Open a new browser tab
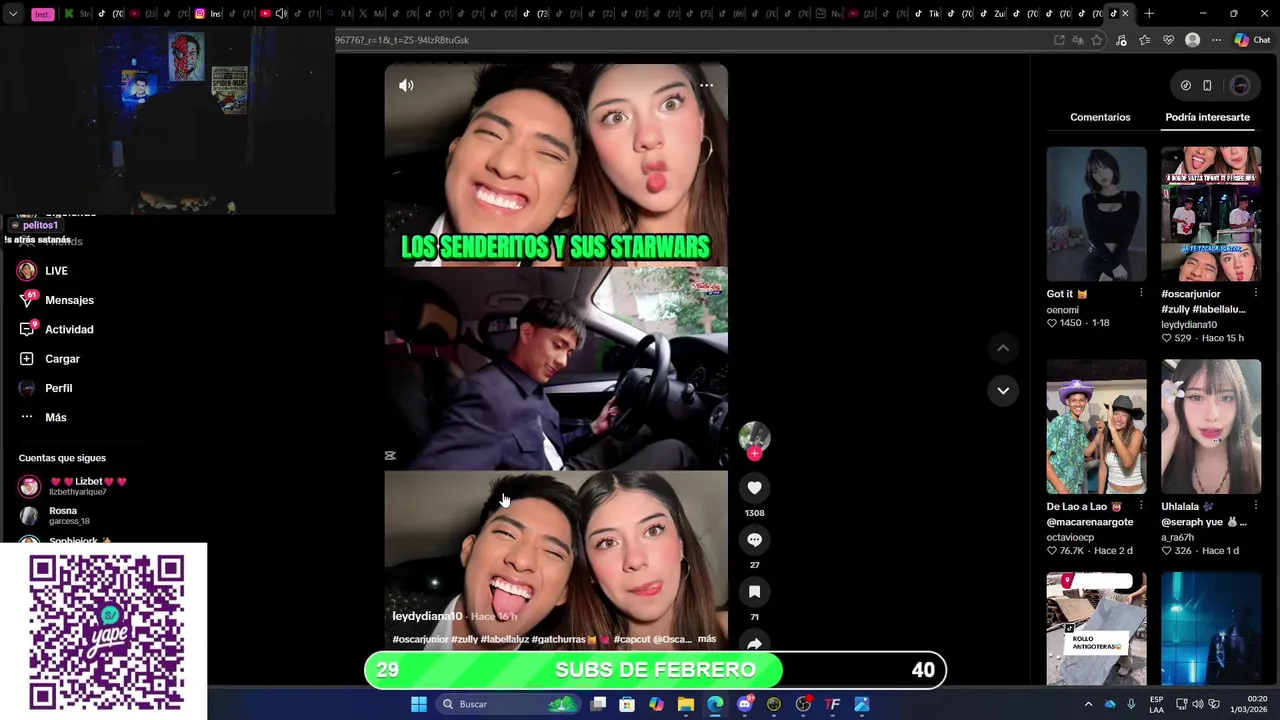The height and width of the screenshot is (720, 1280). tap(1149, 14)
